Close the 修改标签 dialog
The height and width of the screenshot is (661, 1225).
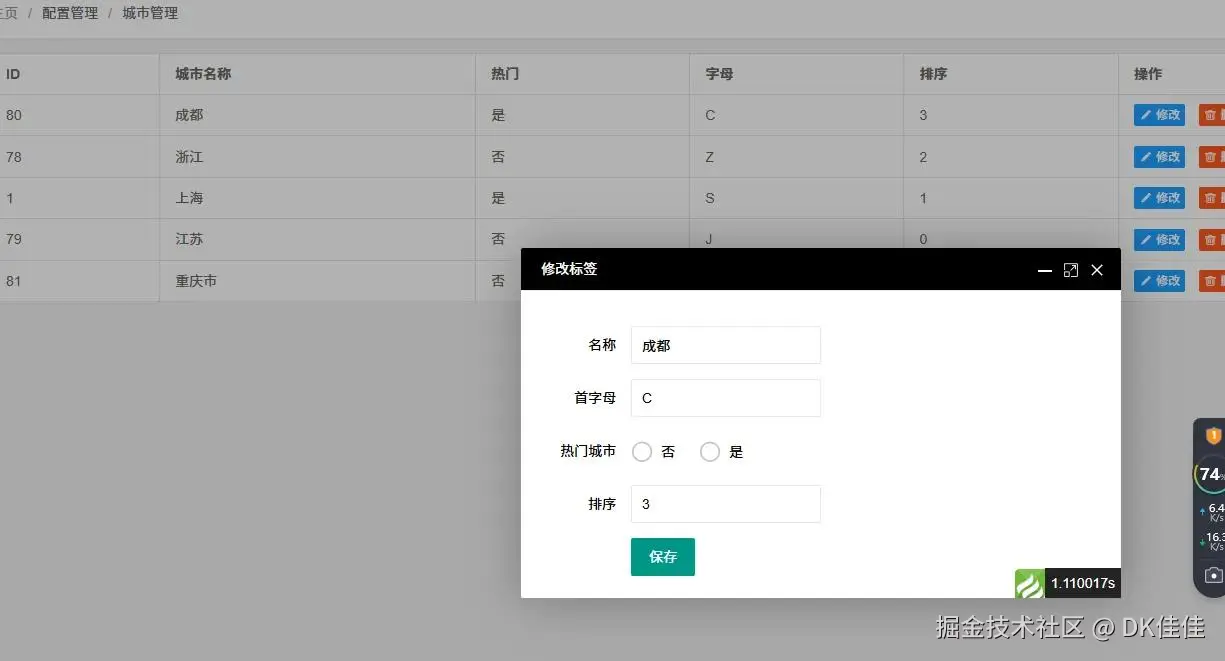(1097, 270)
